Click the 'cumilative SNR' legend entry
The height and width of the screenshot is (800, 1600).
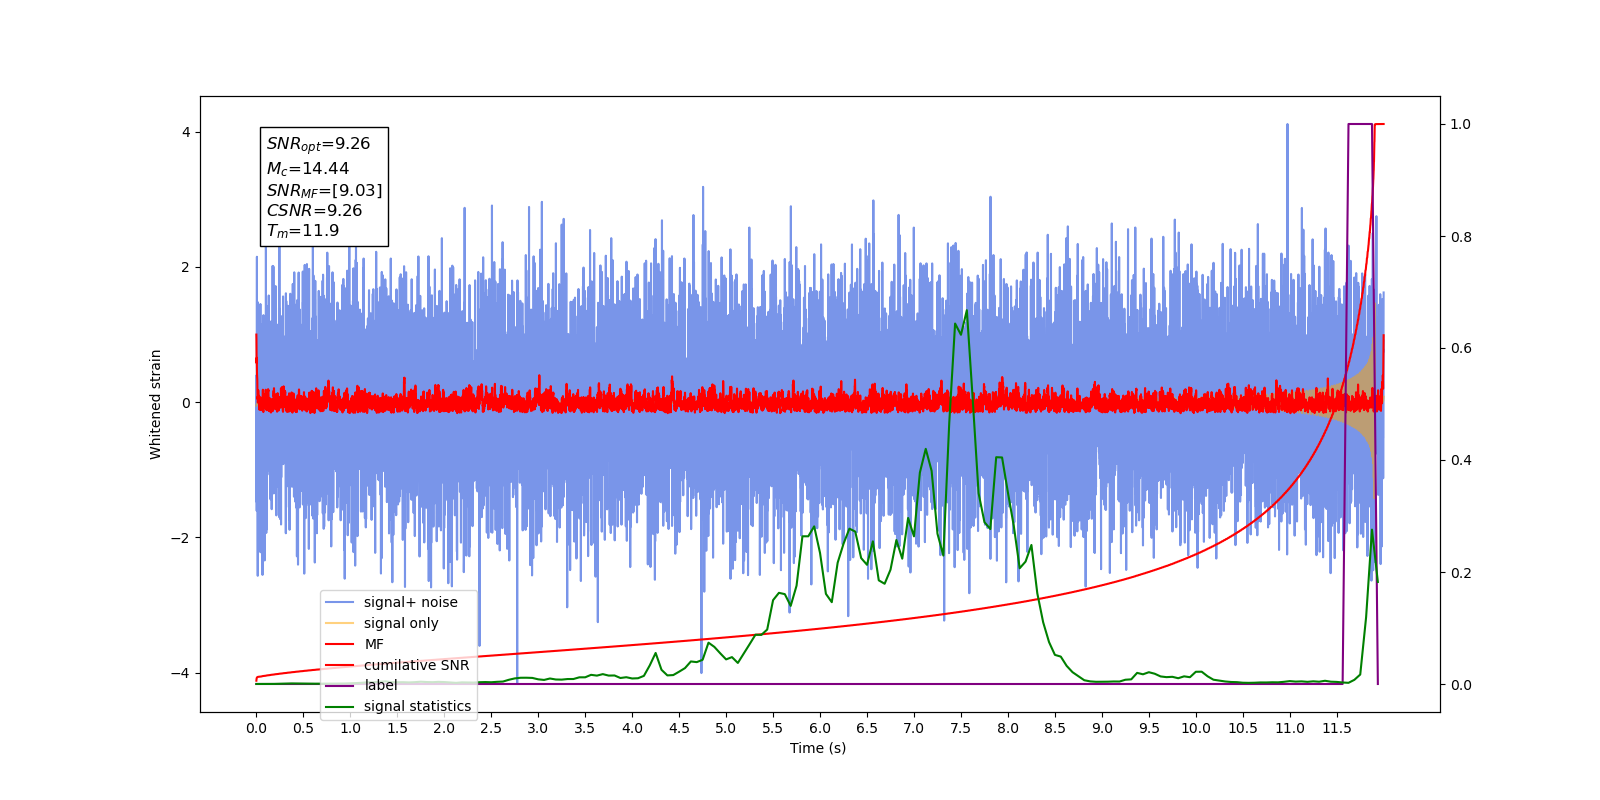416,665
